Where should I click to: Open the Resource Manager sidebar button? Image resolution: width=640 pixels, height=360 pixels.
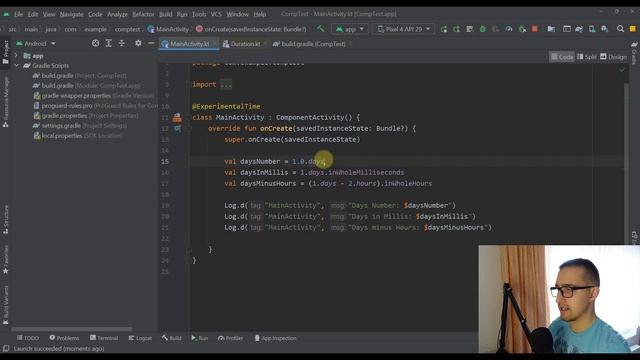[5, 102]
